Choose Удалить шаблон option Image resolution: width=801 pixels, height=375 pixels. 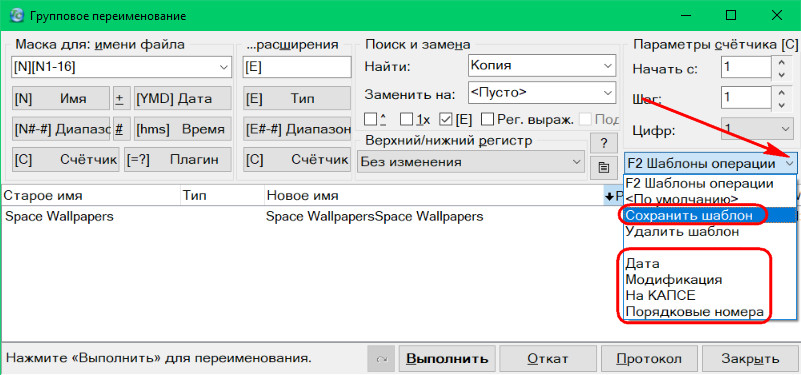pyautogui.click(x=709, y=231)
